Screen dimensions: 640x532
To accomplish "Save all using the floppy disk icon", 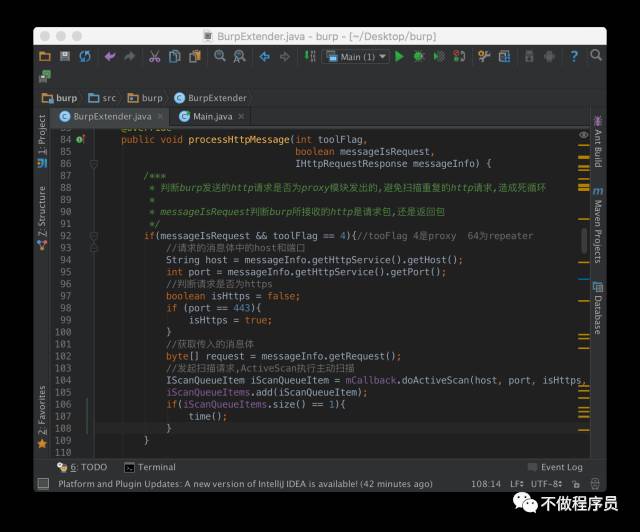I will tap(65, 56).
